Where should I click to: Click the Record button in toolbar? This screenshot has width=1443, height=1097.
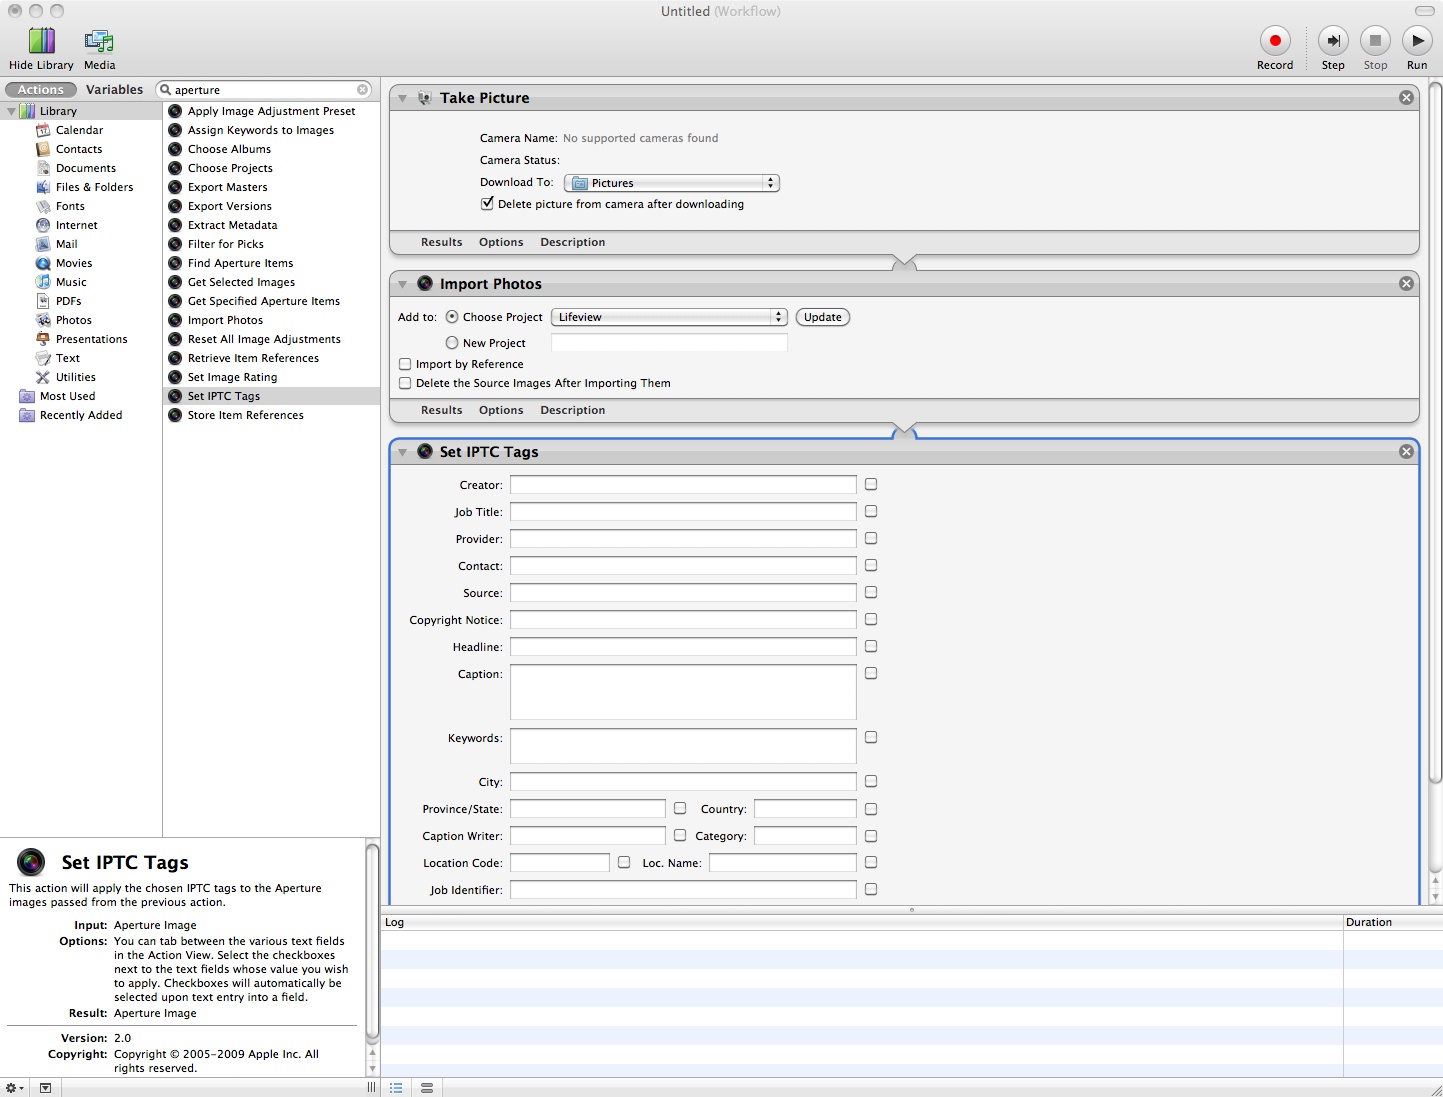coord(1274,41)
